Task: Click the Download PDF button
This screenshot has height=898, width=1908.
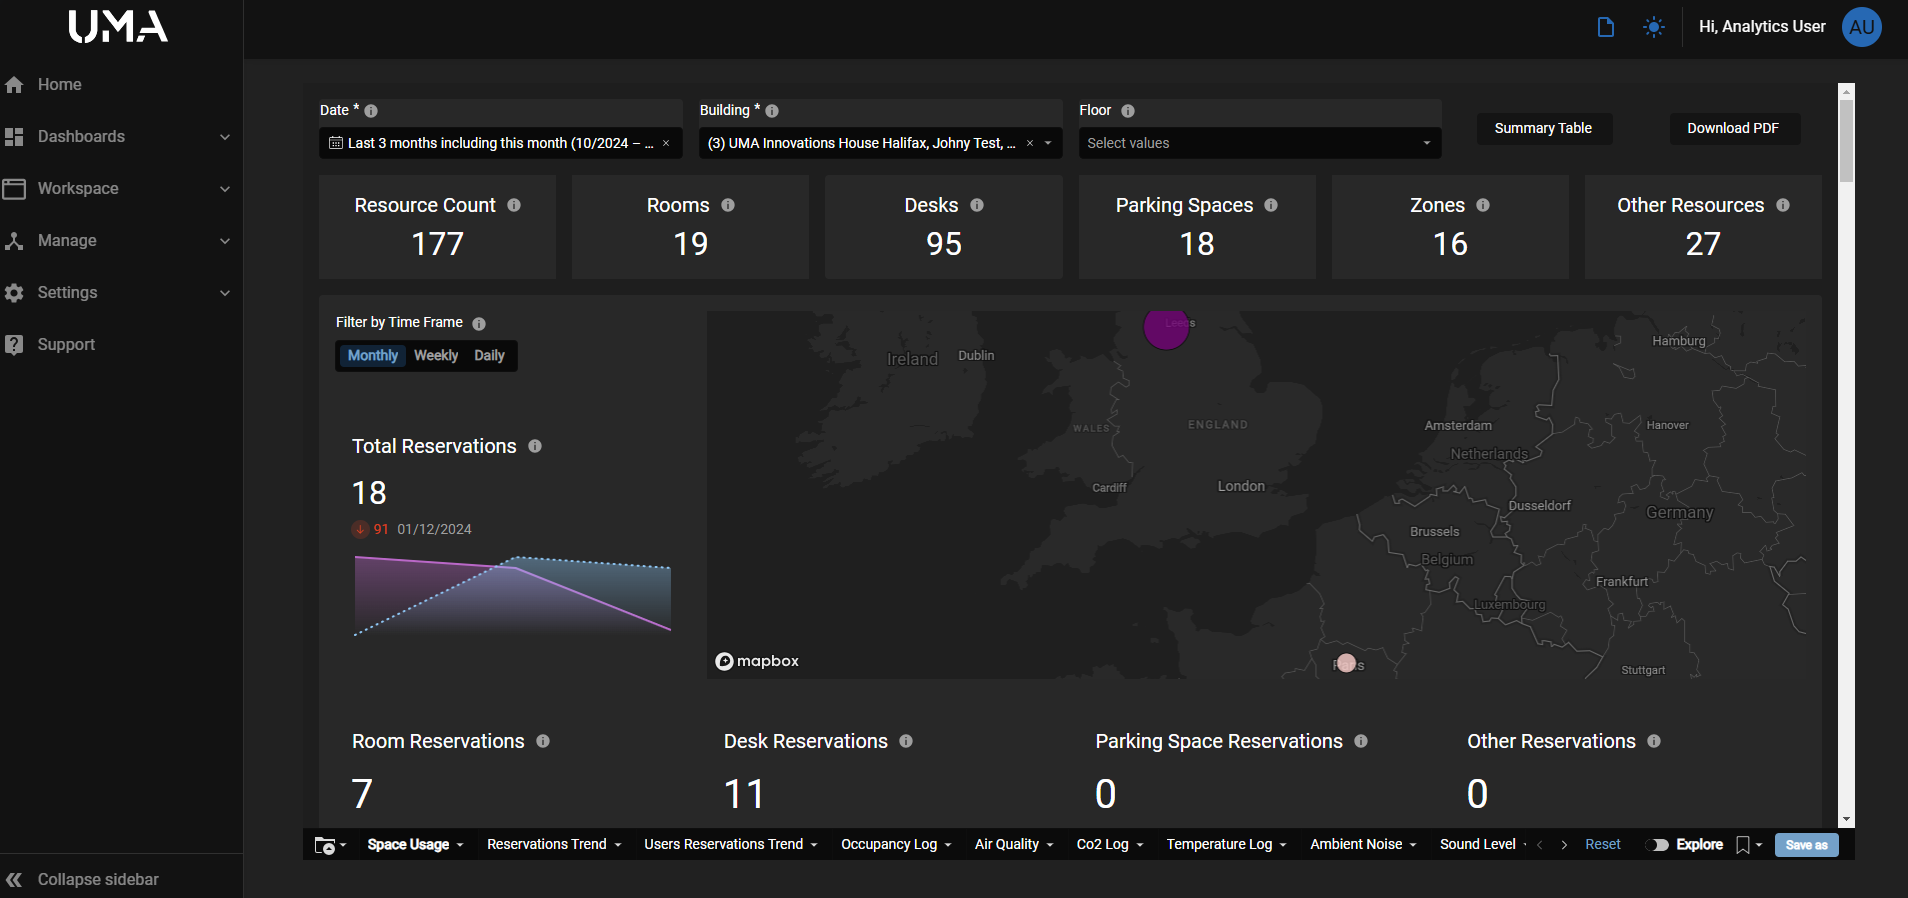Action: pos(1733,128)
